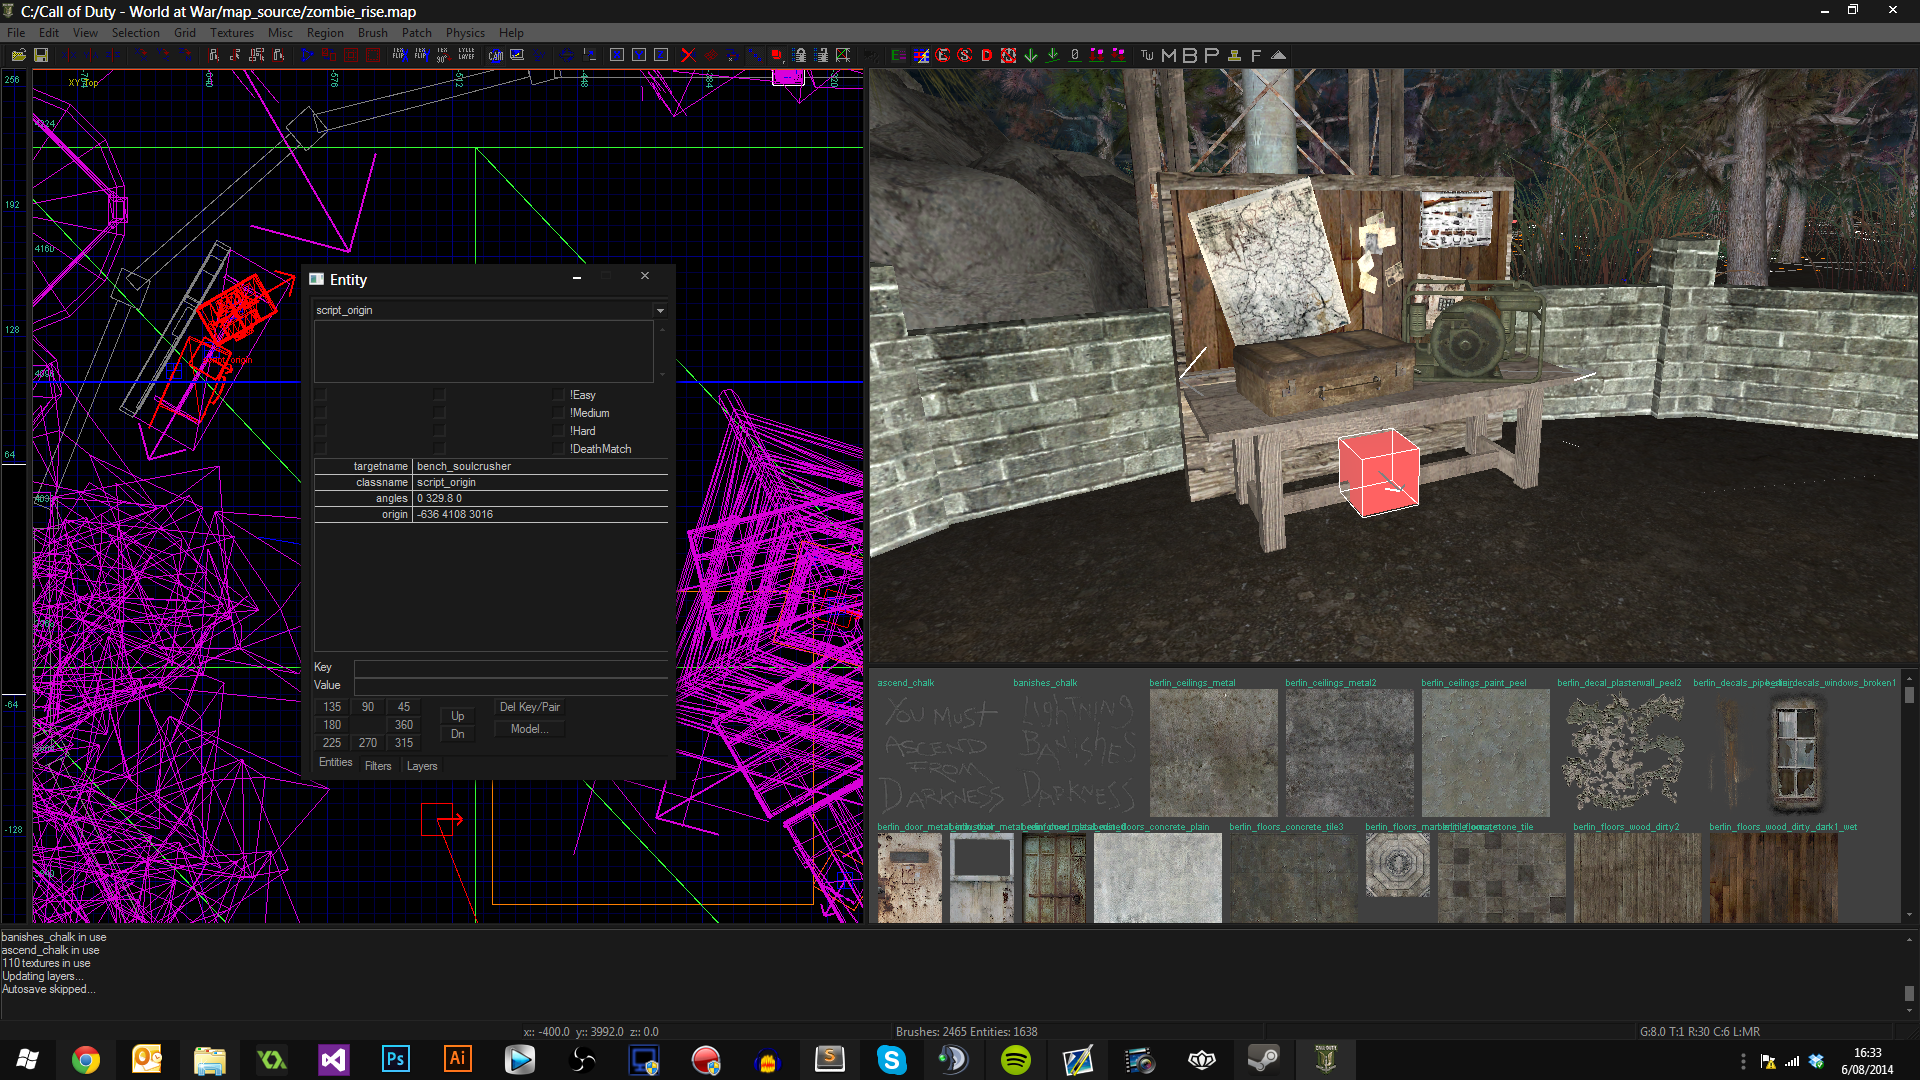Click the circled S filter icon
The image size is (1920, 1080).
[x=964, y=55]
